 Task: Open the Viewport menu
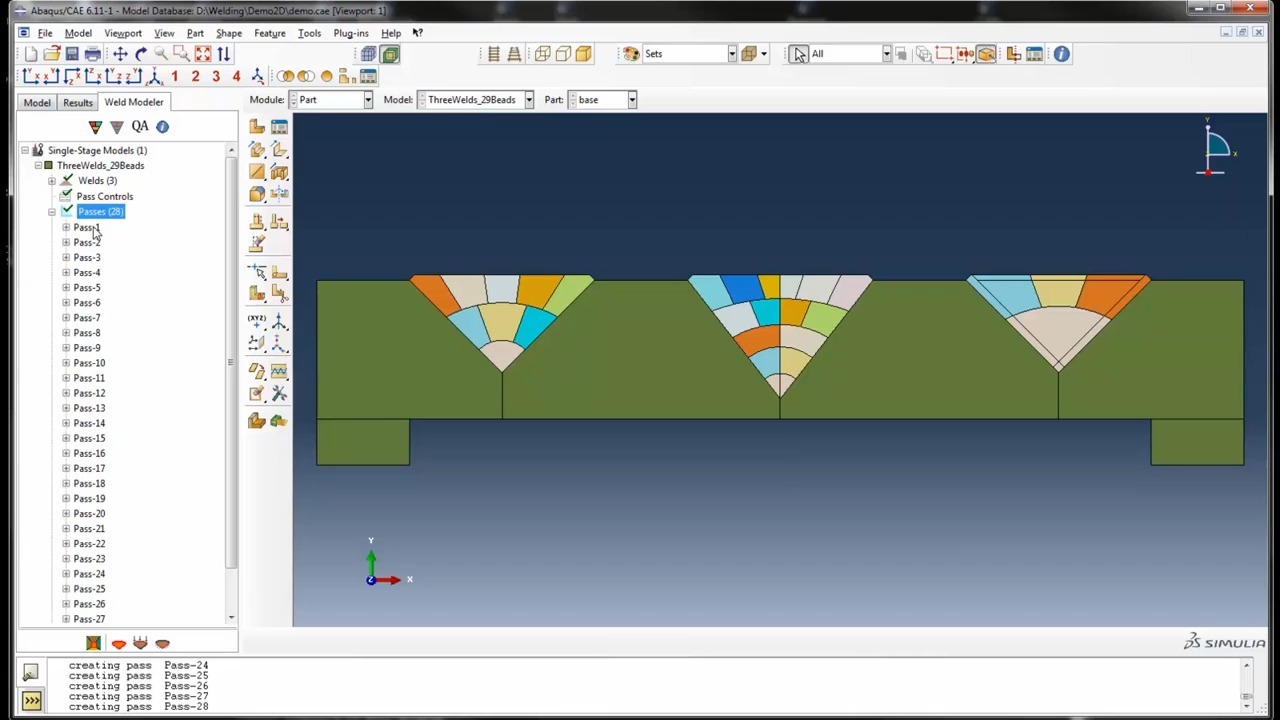(x=123, y=33)
